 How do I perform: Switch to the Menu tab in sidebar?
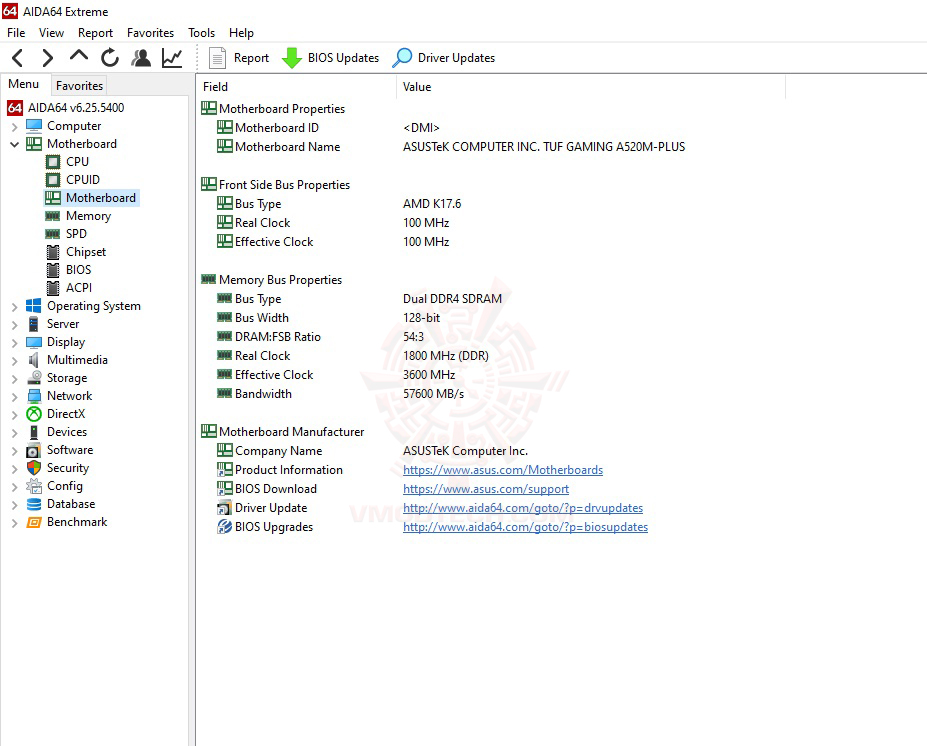24,84
